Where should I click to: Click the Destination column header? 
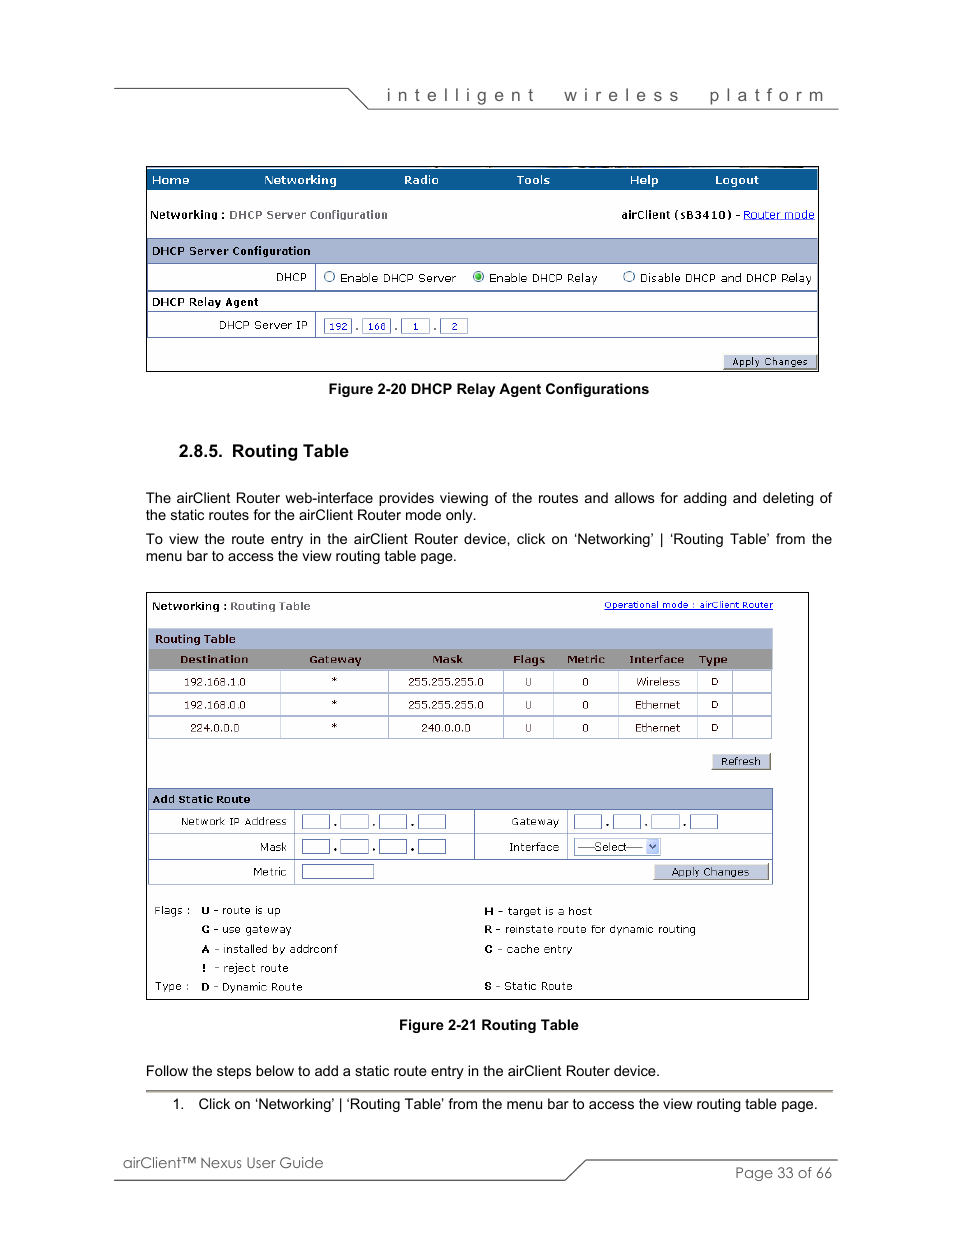point(214,660)
